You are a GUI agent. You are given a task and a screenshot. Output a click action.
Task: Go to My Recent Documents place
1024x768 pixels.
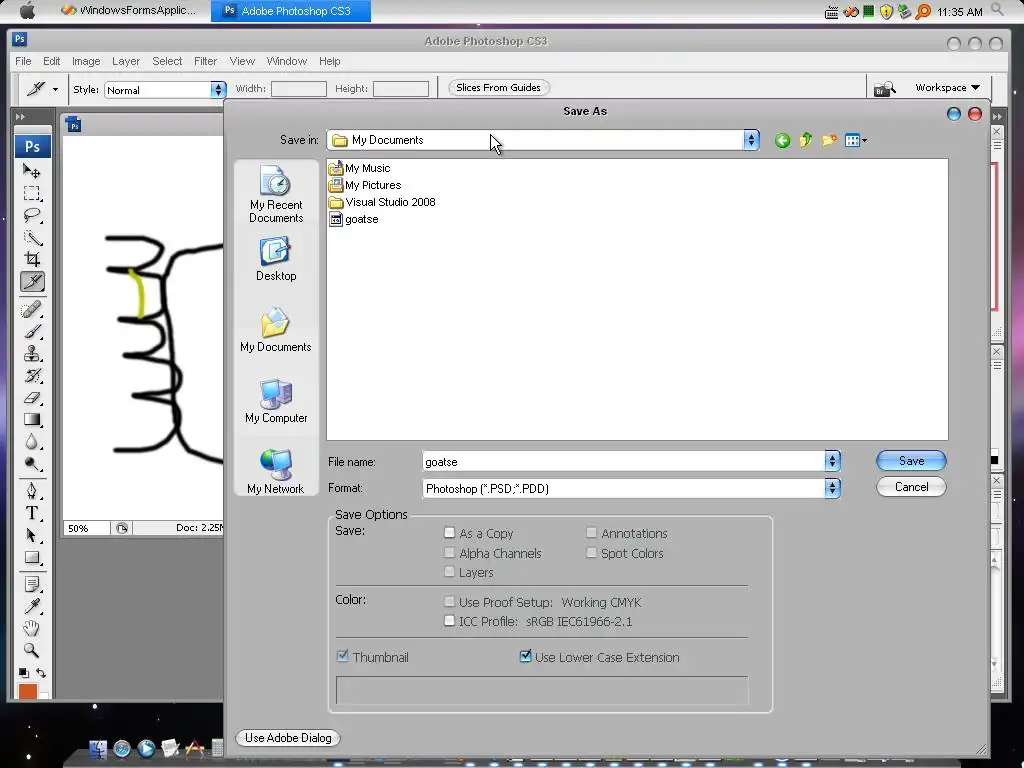pyautogui.click(x=276, y=195)
